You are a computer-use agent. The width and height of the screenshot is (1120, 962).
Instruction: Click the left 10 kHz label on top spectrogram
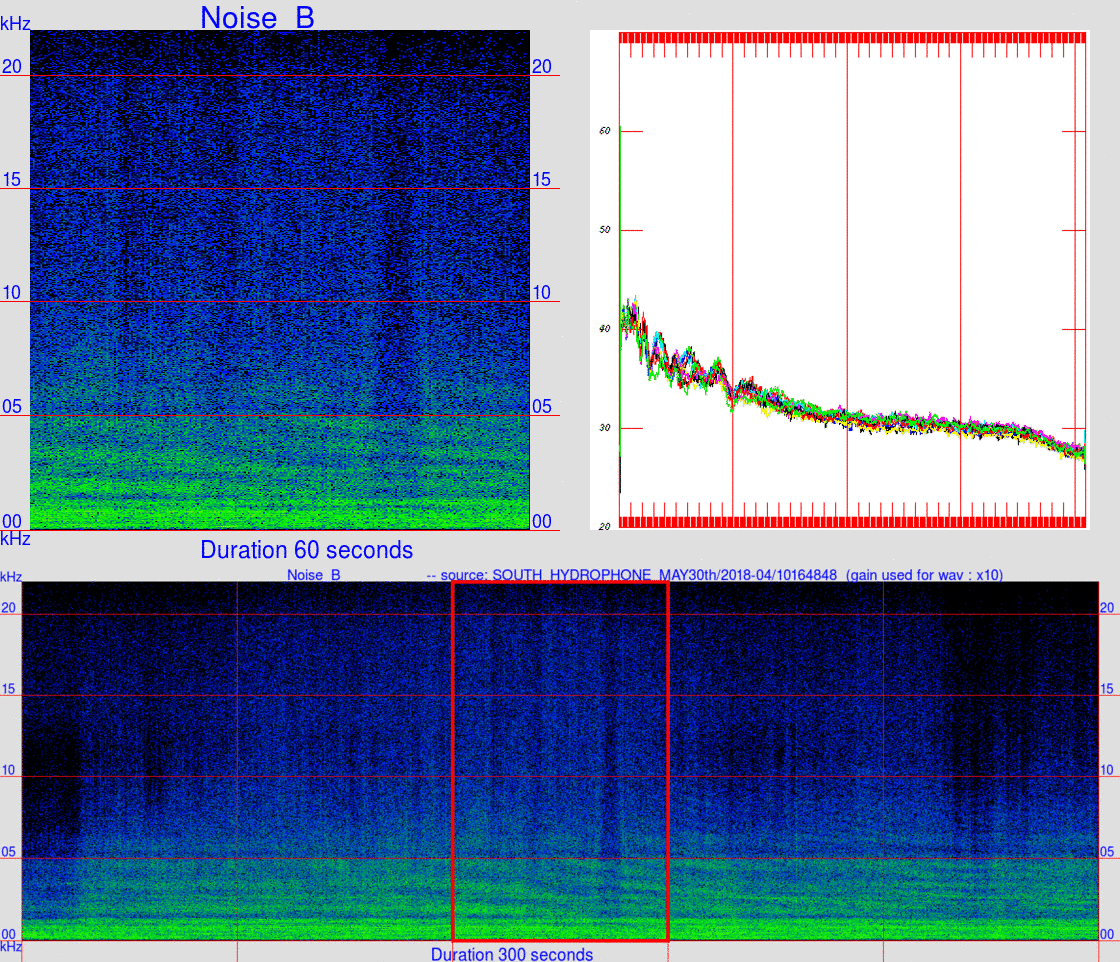tap(12, 292)
